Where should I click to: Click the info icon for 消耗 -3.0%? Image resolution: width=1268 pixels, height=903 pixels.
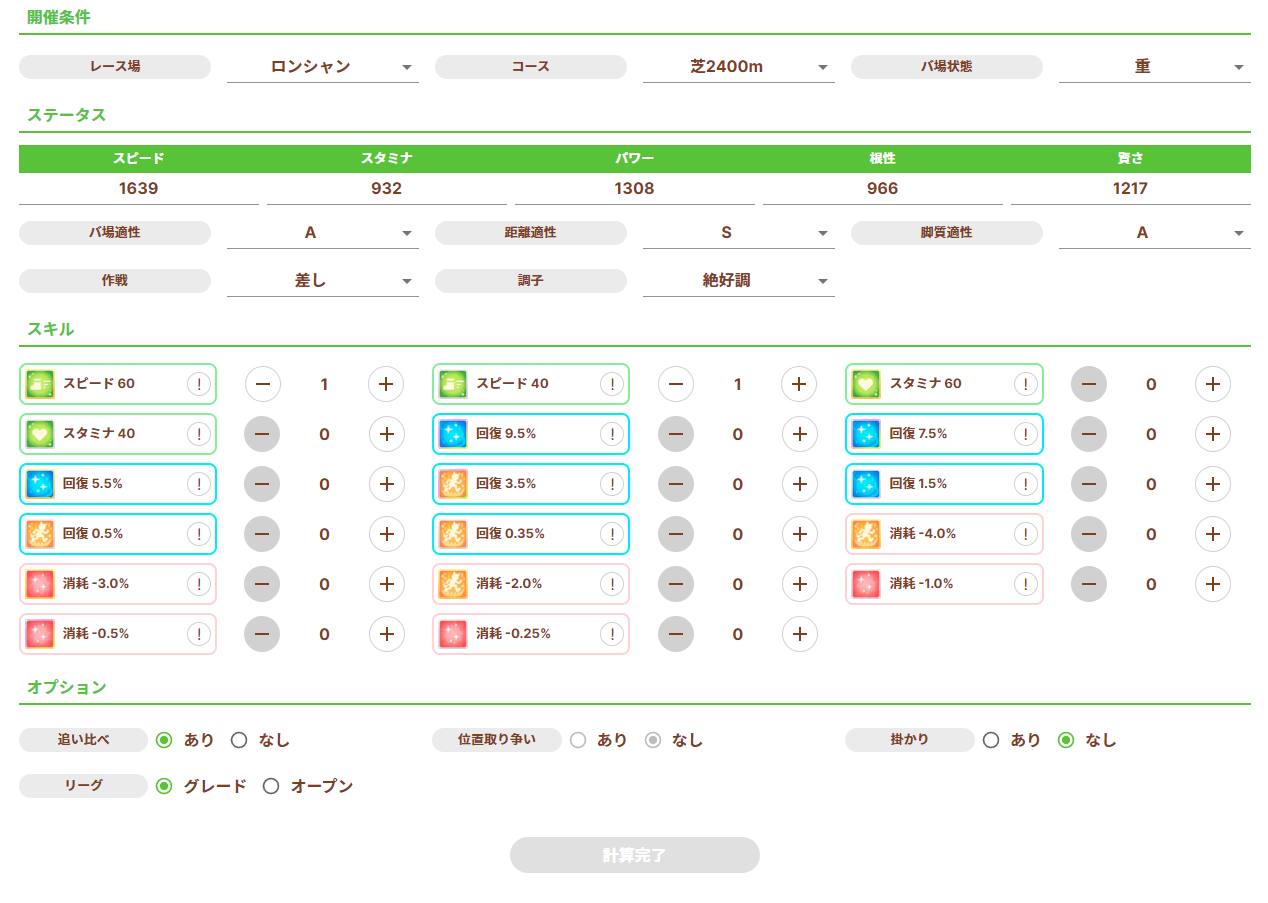click(x=199, y=584)
